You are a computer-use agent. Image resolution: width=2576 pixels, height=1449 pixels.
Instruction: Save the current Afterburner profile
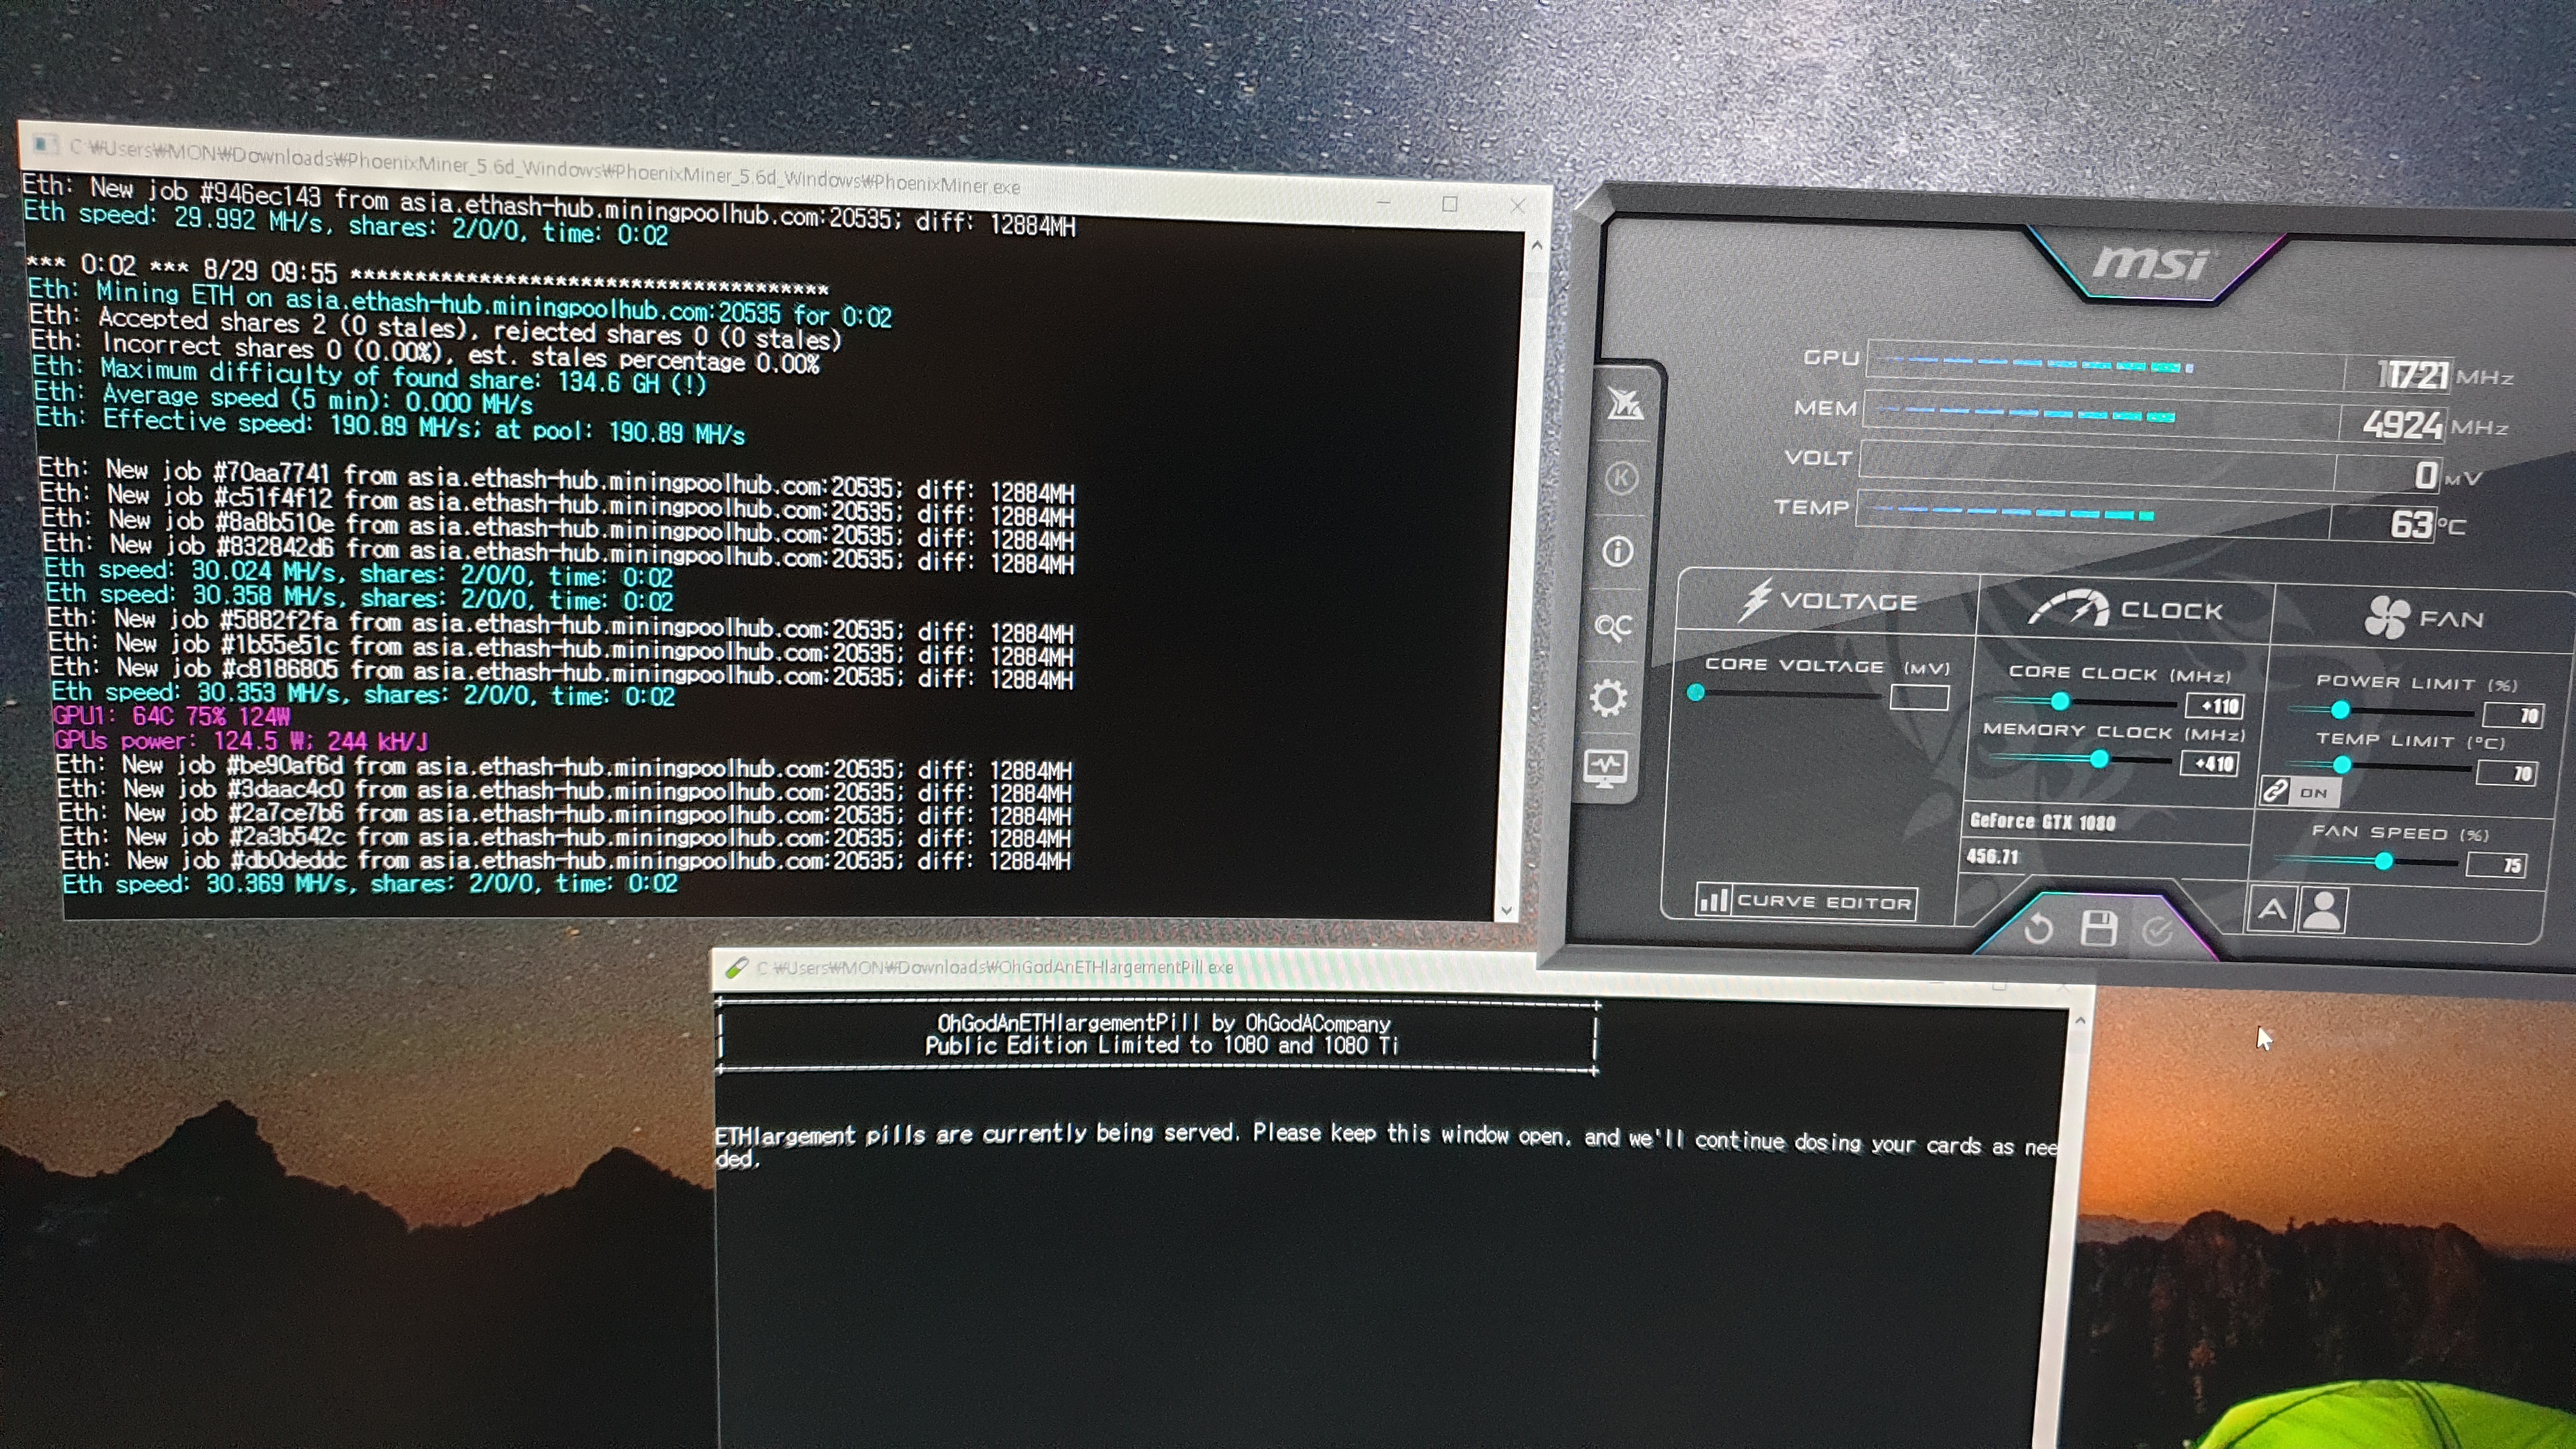pos(2098,929)
